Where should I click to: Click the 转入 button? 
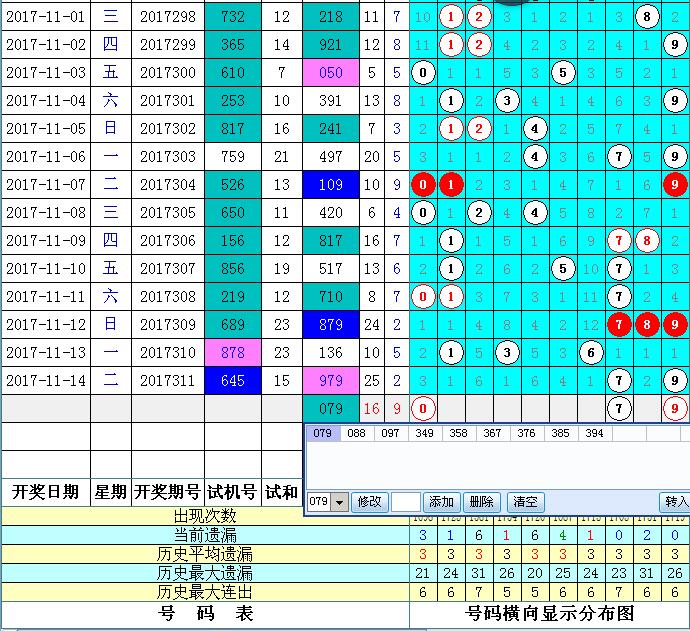[x=676, y=502]
